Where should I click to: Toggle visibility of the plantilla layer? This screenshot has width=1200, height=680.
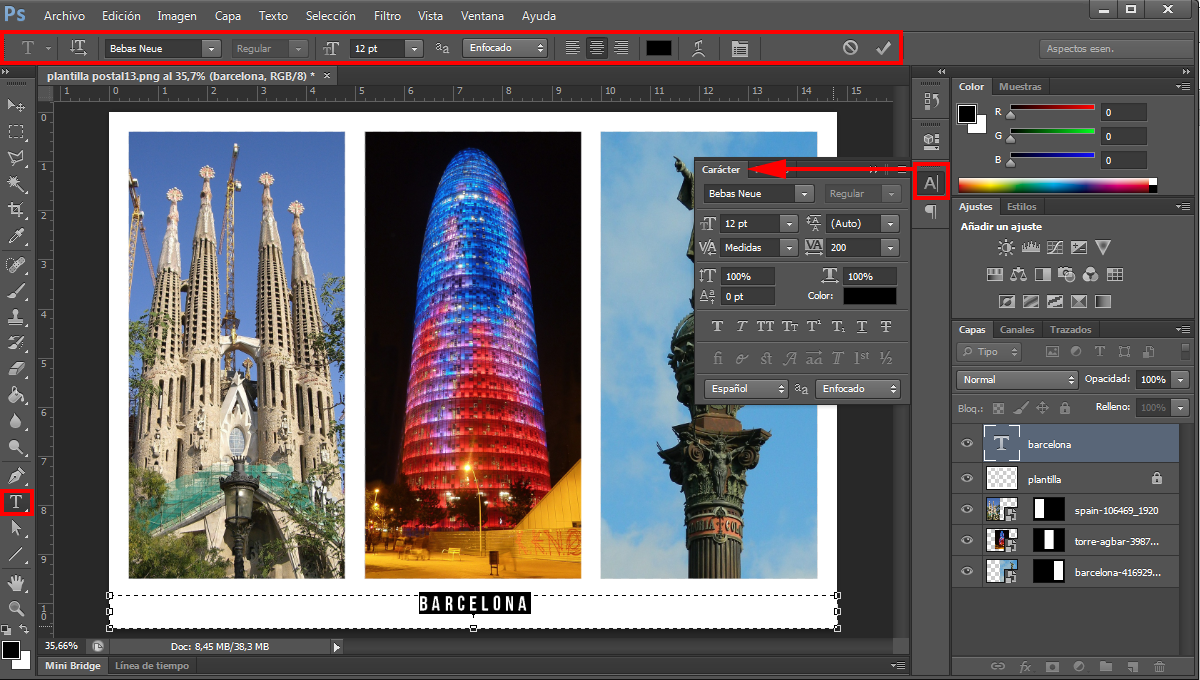click(x=966, y=478)
